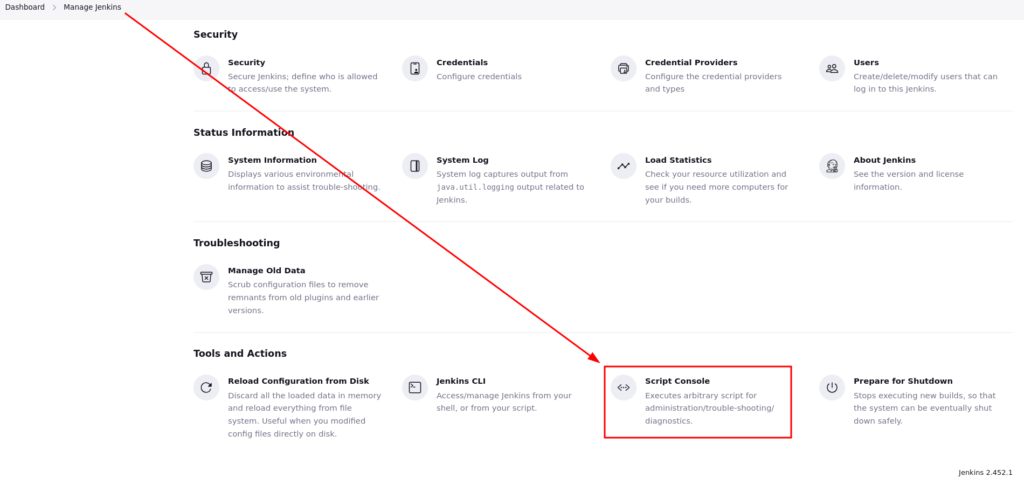The image size is (1024, 484).
Task: Click the Credential Providers icon
Action: (x=623, y=69)
